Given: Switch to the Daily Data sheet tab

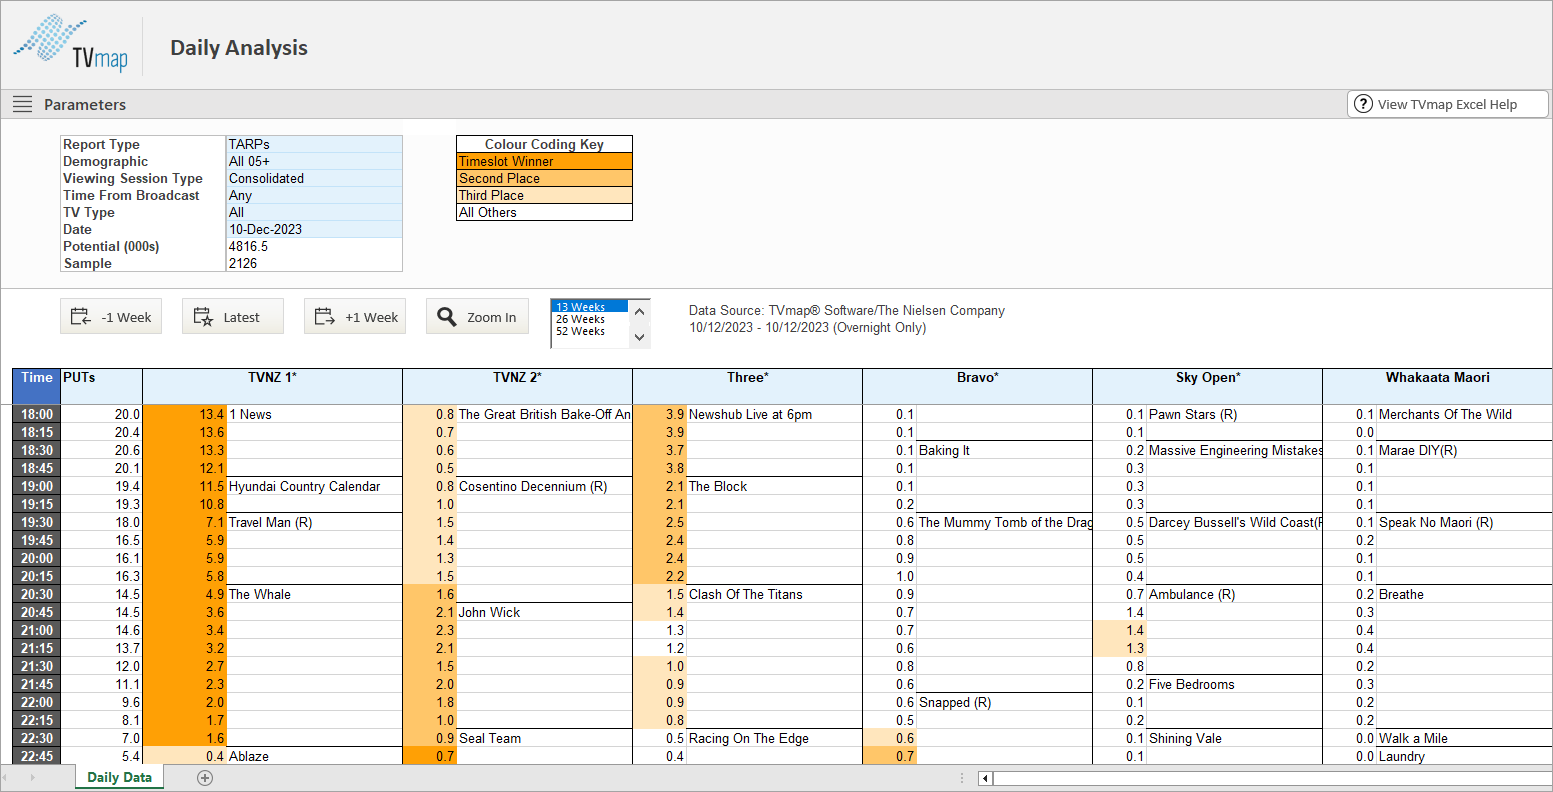Looking at the screenshot, I should click(x=119, y=777).
